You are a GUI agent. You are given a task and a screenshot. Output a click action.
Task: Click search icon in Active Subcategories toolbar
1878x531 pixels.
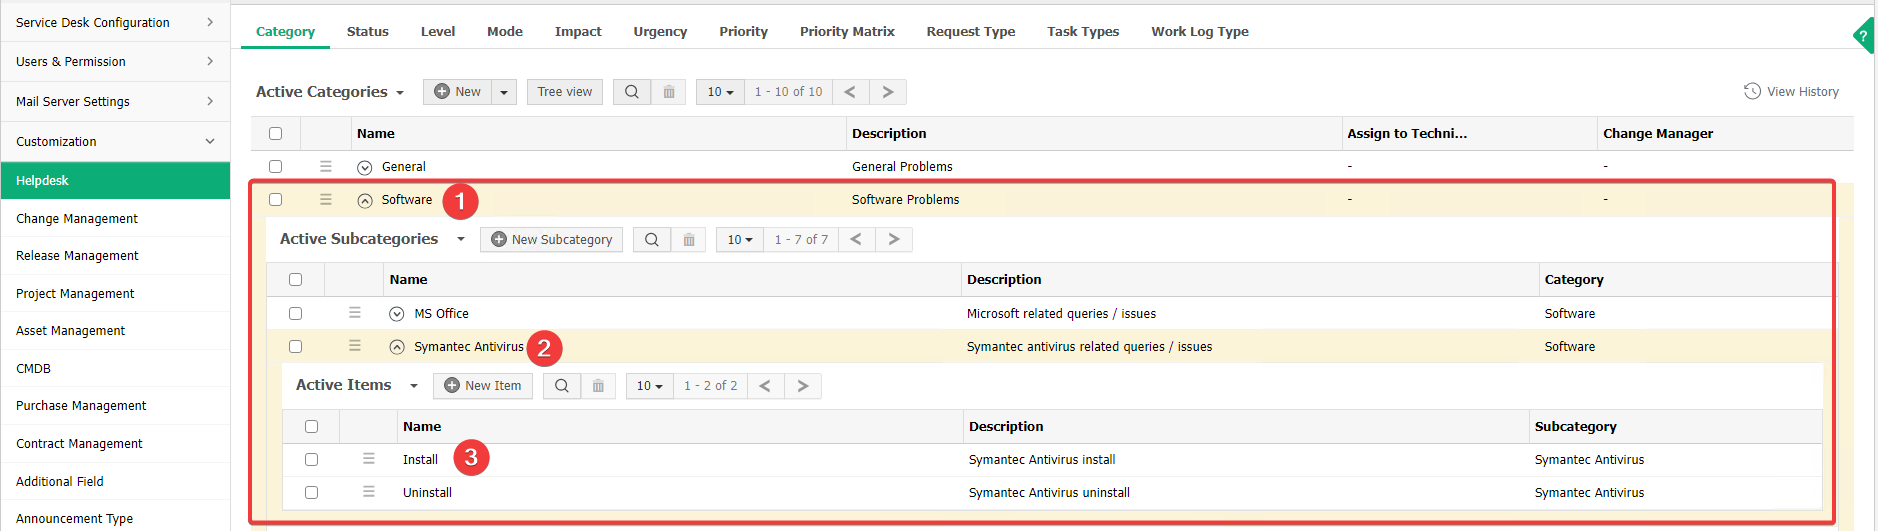click(651, 240)
